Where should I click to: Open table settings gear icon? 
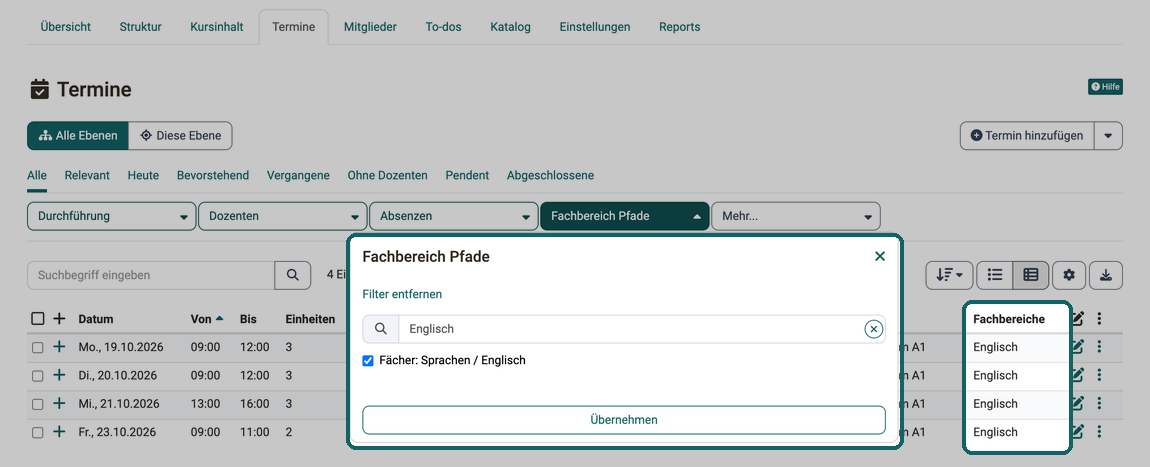click(x=1069, y=275)
